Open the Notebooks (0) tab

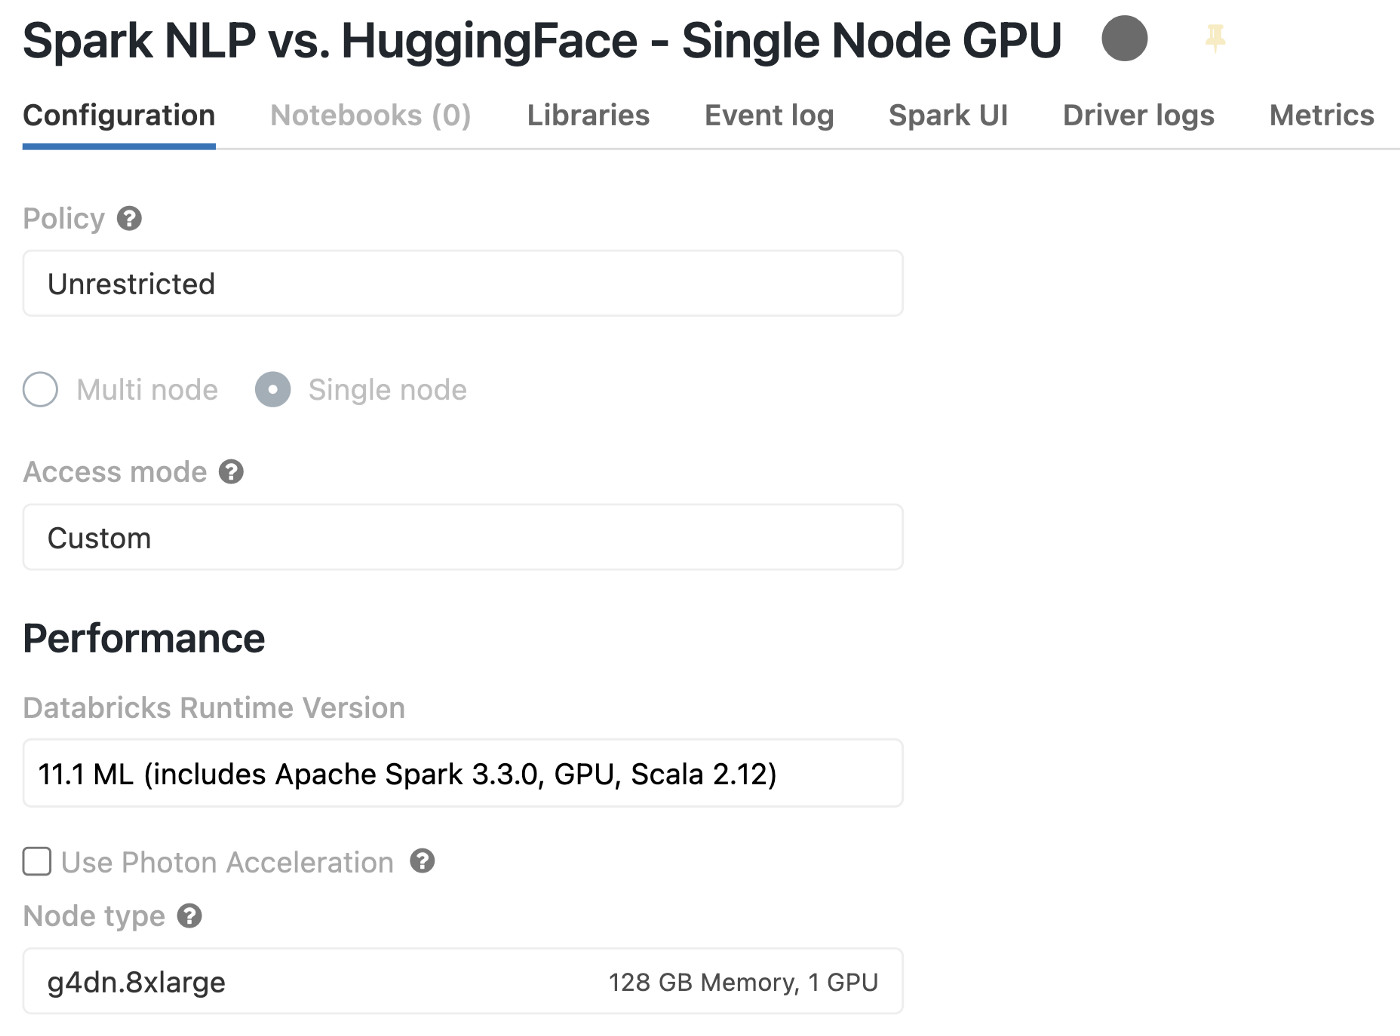(370, 116)
